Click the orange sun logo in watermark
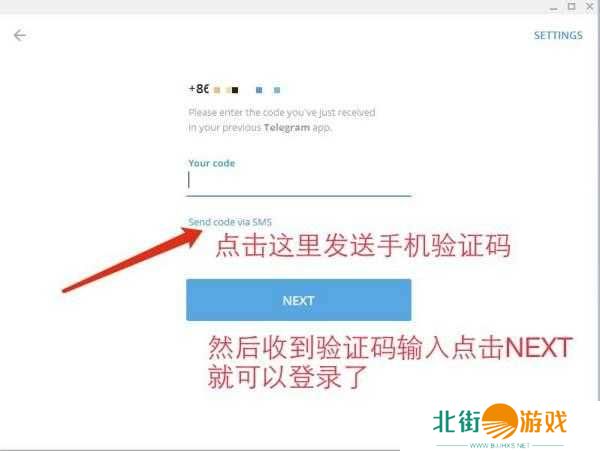The width and height of the screenshot is (600, 451). (x=499, y=421)
